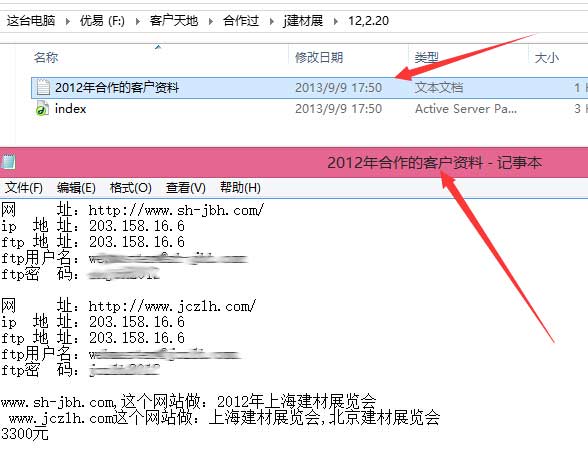Go to 这台电脑 in address bar
This screenshot has height=476, width=588.
coord(31,21)
